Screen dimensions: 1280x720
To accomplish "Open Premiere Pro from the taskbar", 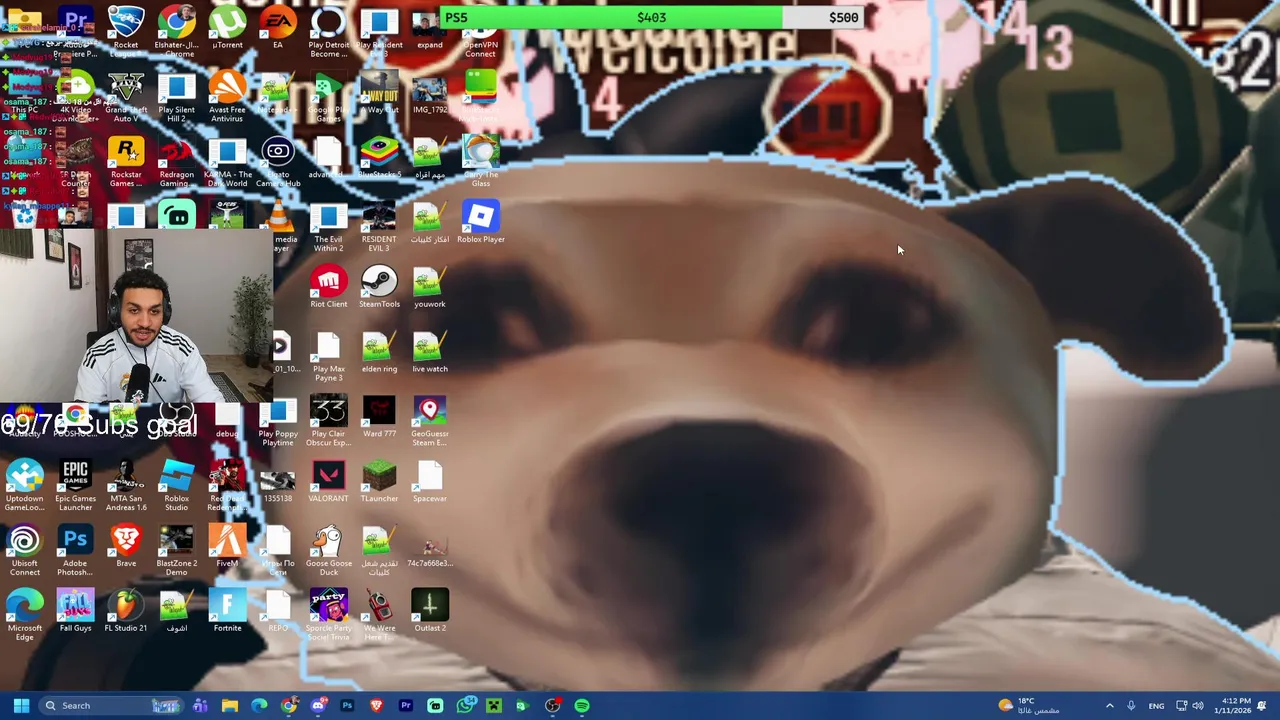I will [x=406, y=706].
